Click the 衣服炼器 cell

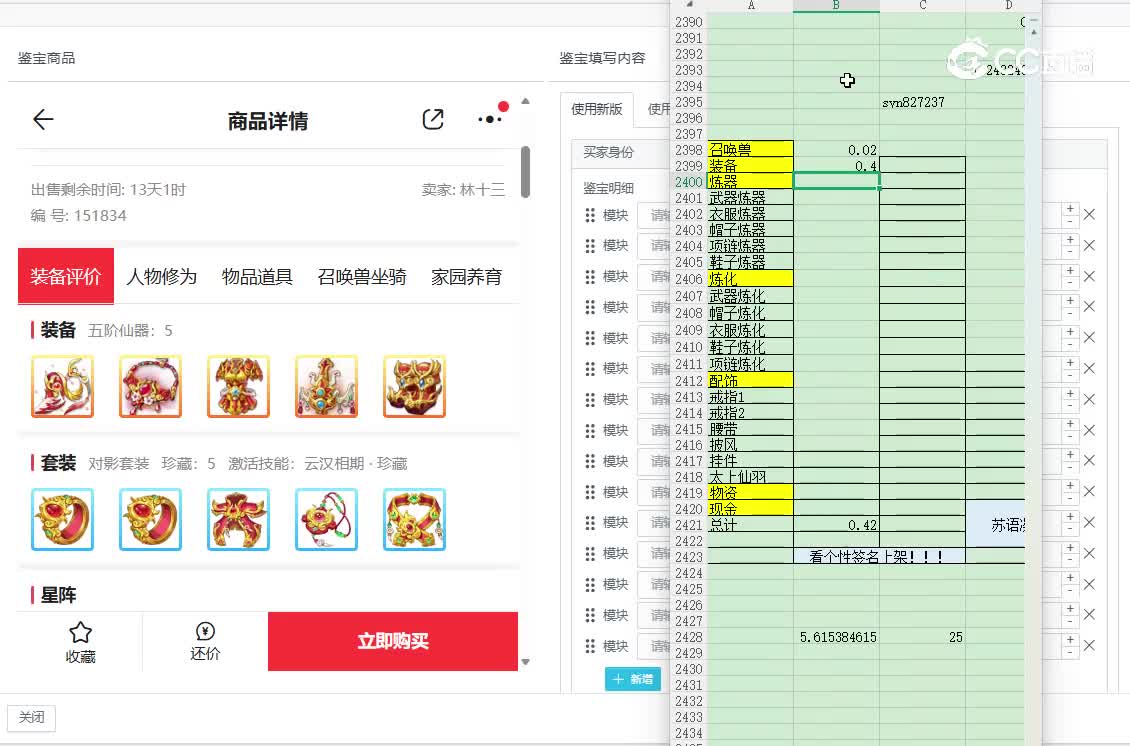pyautogui.click(x=750, y=213)
